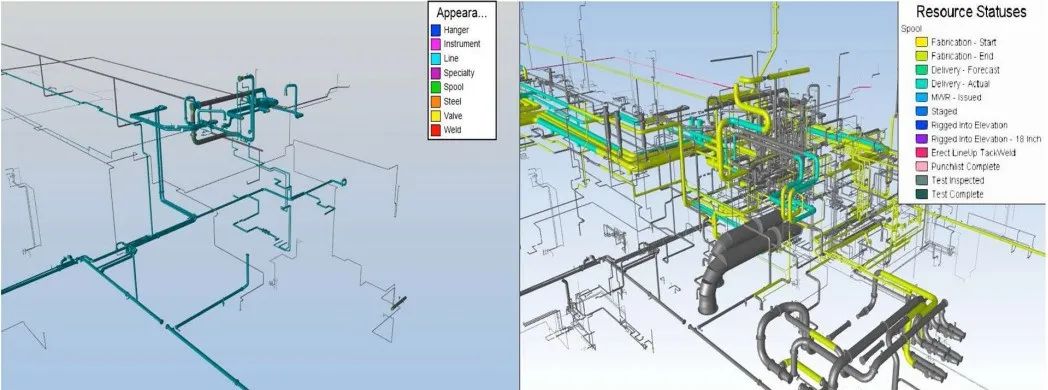
Task: Select the orange Steel swatch
Action: [436, 102]
